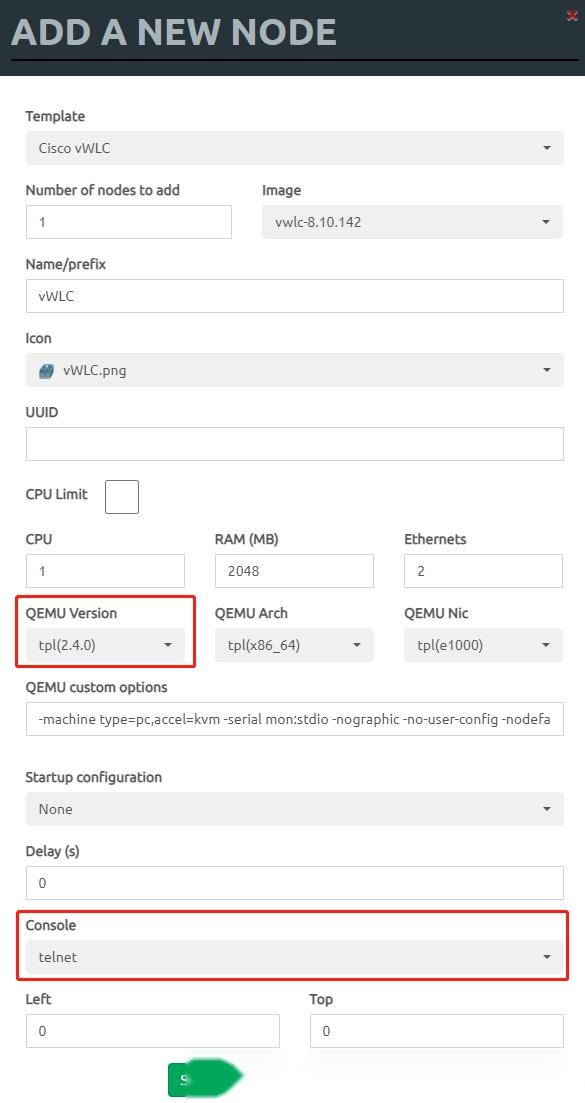Open the Startup configuration dropdown

(x=293, y=808)
